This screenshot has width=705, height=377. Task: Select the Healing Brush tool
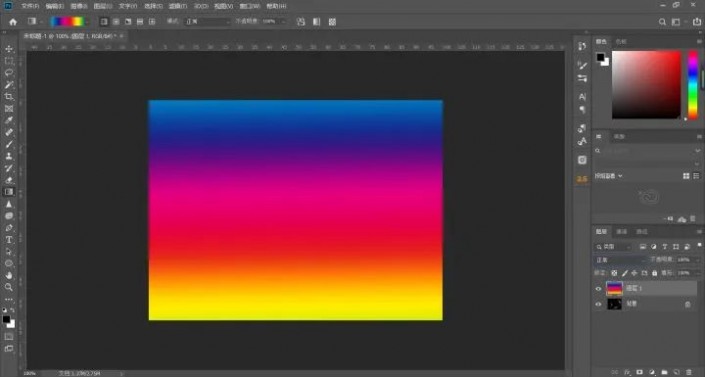(9, 132)
